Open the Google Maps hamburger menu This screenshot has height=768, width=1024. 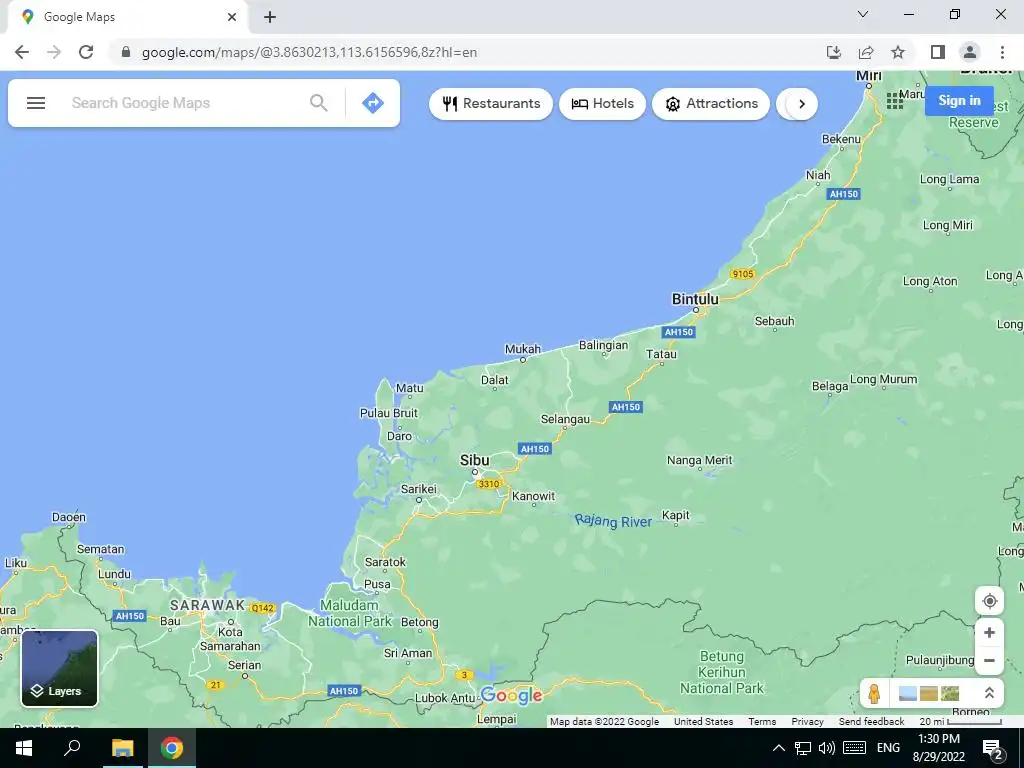tap(36, 103)
